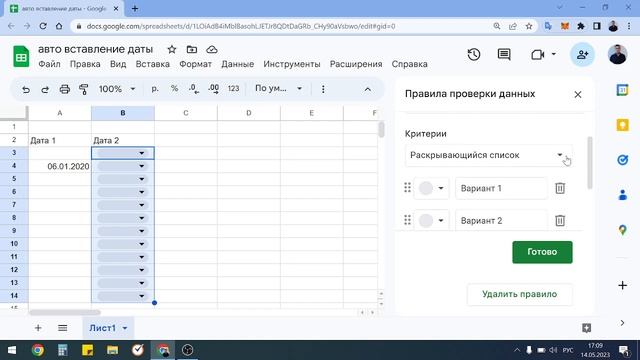Click the redo arrow in toolbar
Screen dimensions: 640x360
coord(45,89)
